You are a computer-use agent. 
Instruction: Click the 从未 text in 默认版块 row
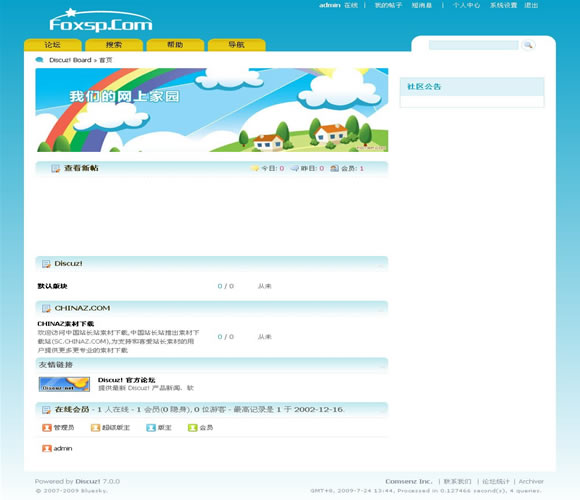(x=265, y=286)
